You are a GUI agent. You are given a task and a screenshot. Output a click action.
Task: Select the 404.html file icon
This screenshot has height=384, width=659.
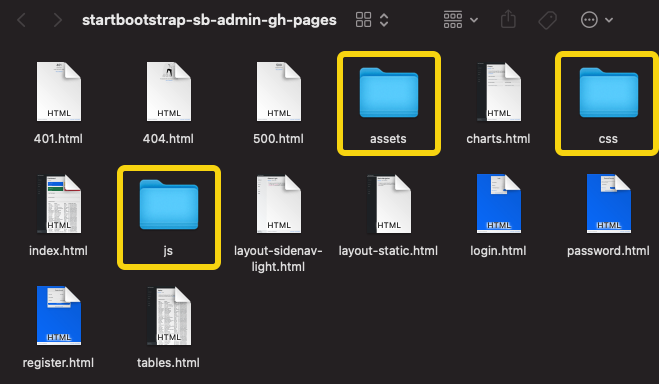point(169,92)
